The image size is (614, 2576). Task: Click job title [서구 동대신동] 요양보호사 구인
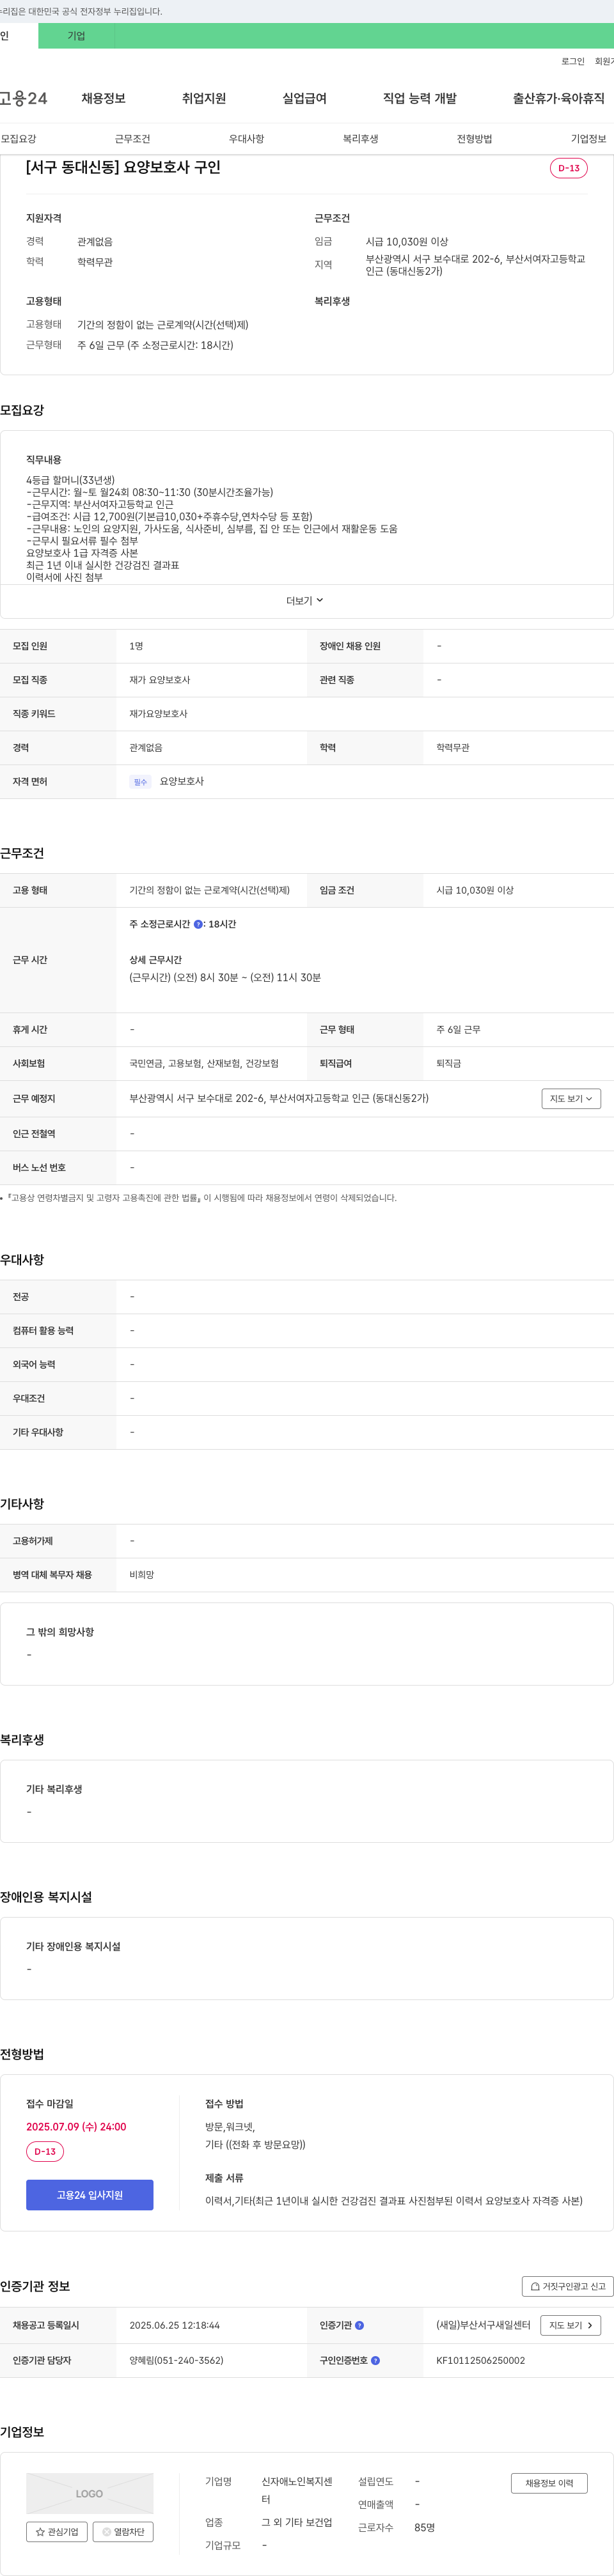click(x=123, y=167)
